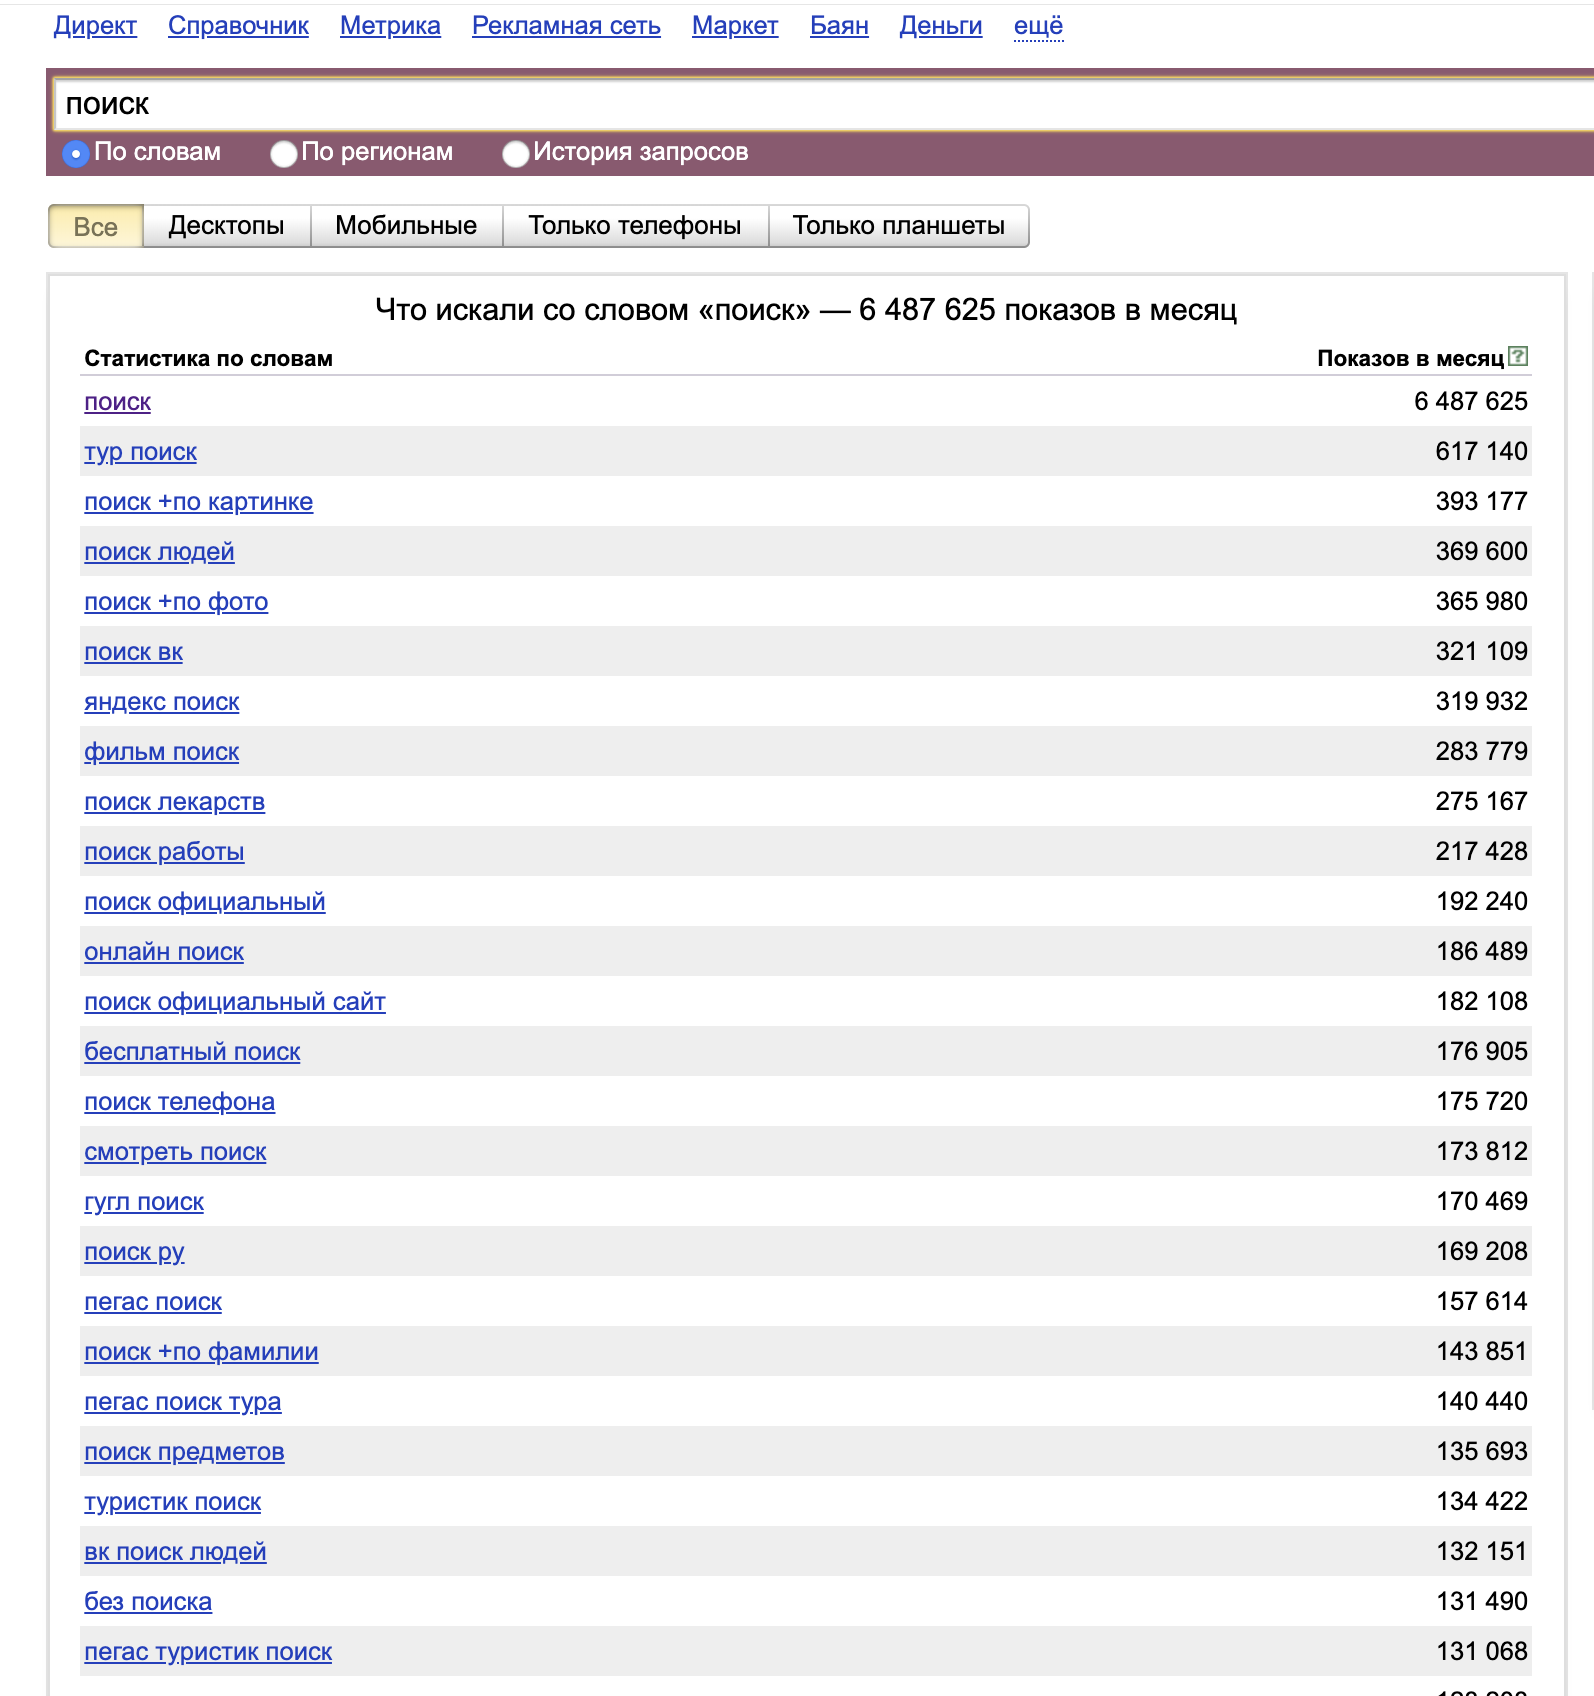The image size is (1594, 1696).
Task: Select the Все devices tab
Action: (x=96, y=226)
